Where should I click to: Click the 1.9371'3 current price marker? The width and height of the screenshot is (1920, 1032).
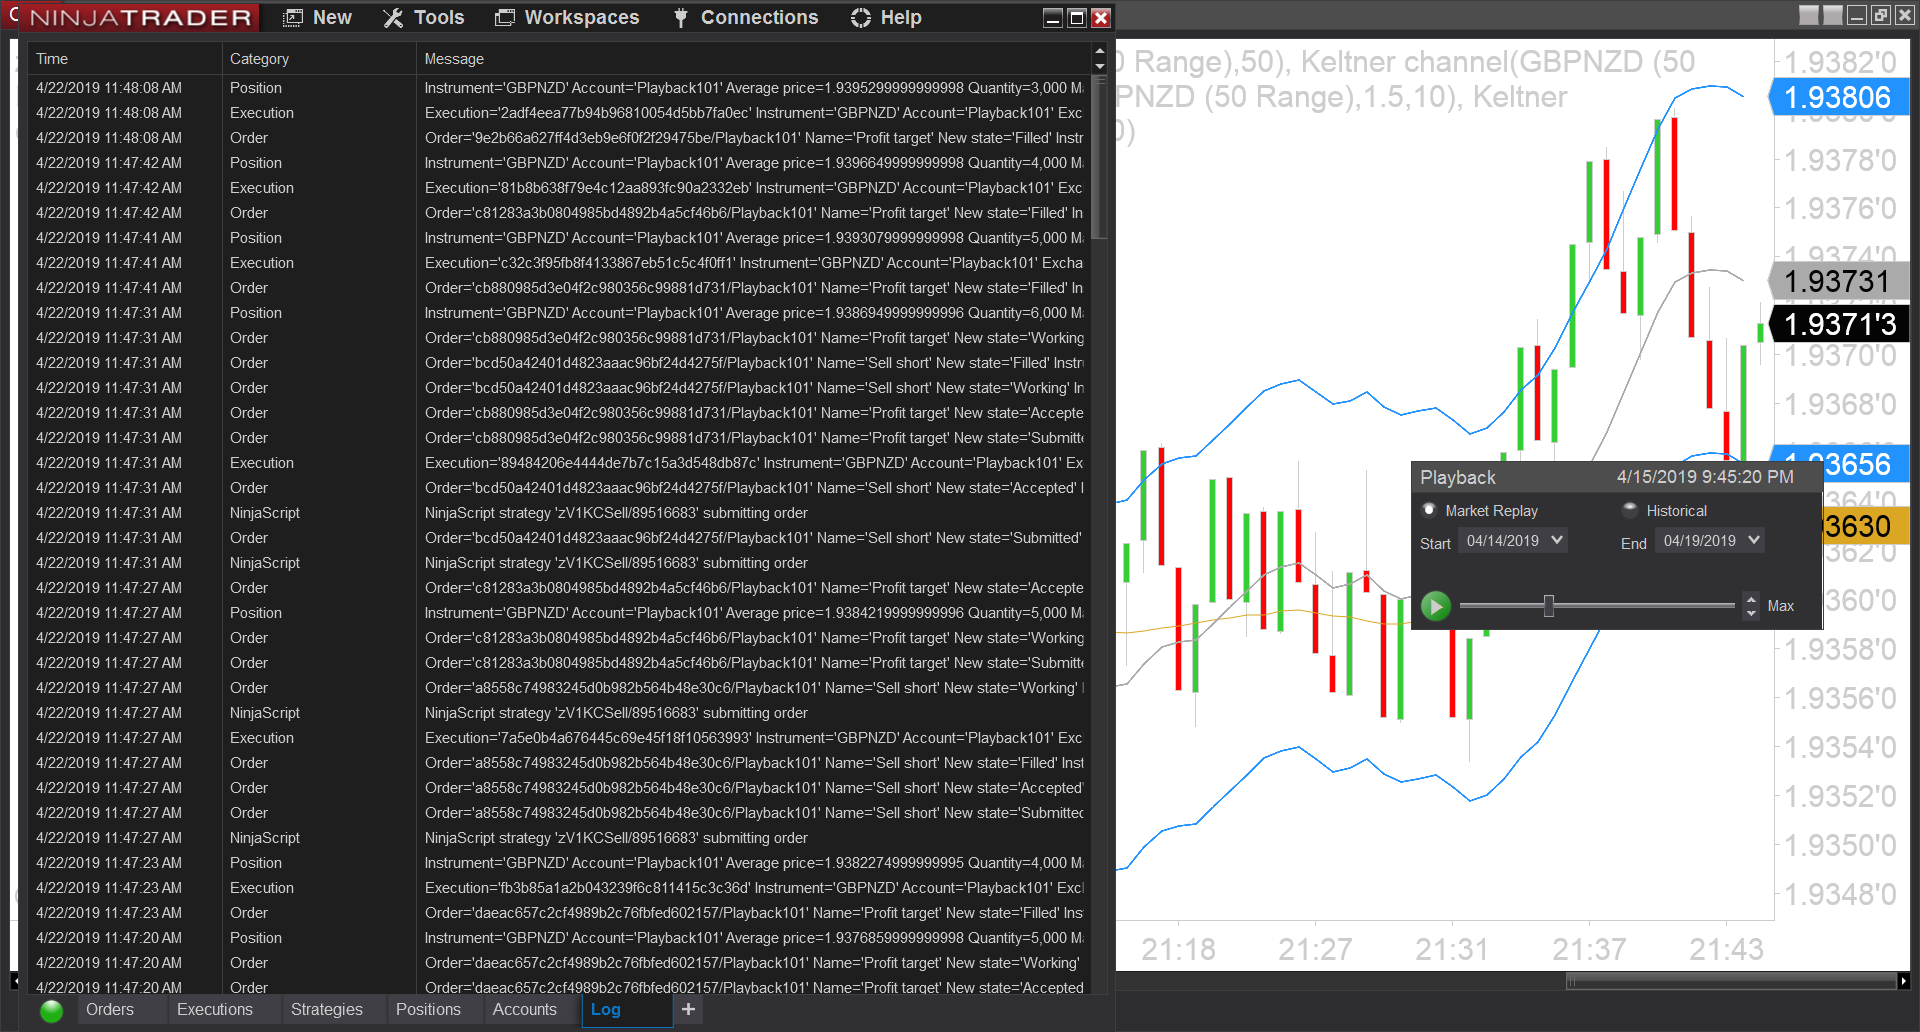(1839, 324)
